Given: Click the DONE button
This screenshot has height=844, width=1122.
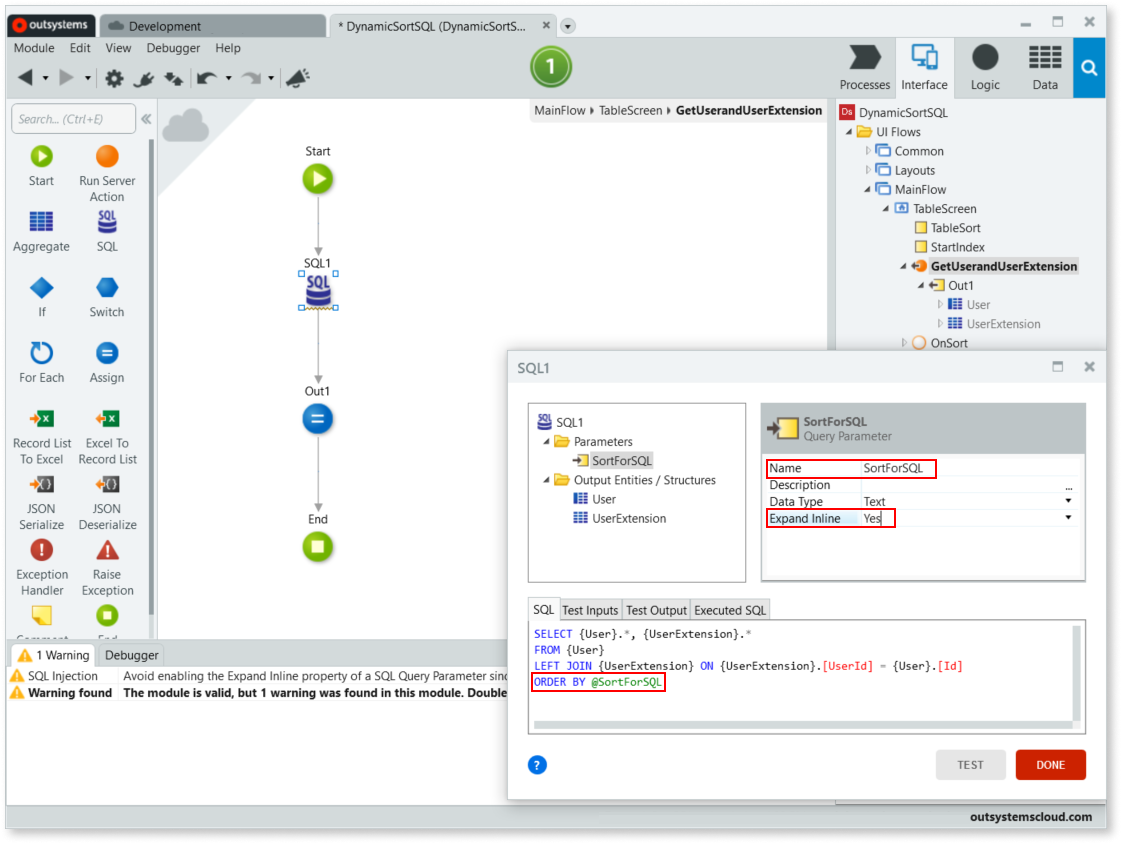Looking at the screenshot, I should tap(1050, 765).
